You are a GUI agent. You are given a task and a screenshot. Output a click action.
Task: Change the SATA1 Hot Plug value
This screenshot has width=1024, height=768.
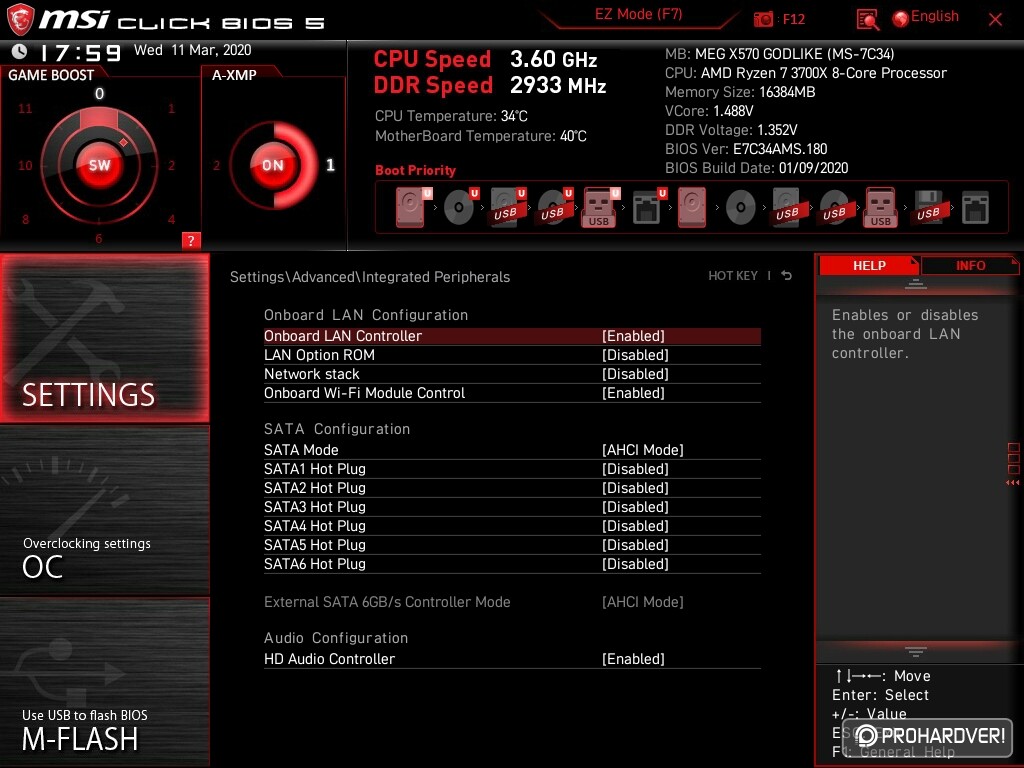pos(635,468)
